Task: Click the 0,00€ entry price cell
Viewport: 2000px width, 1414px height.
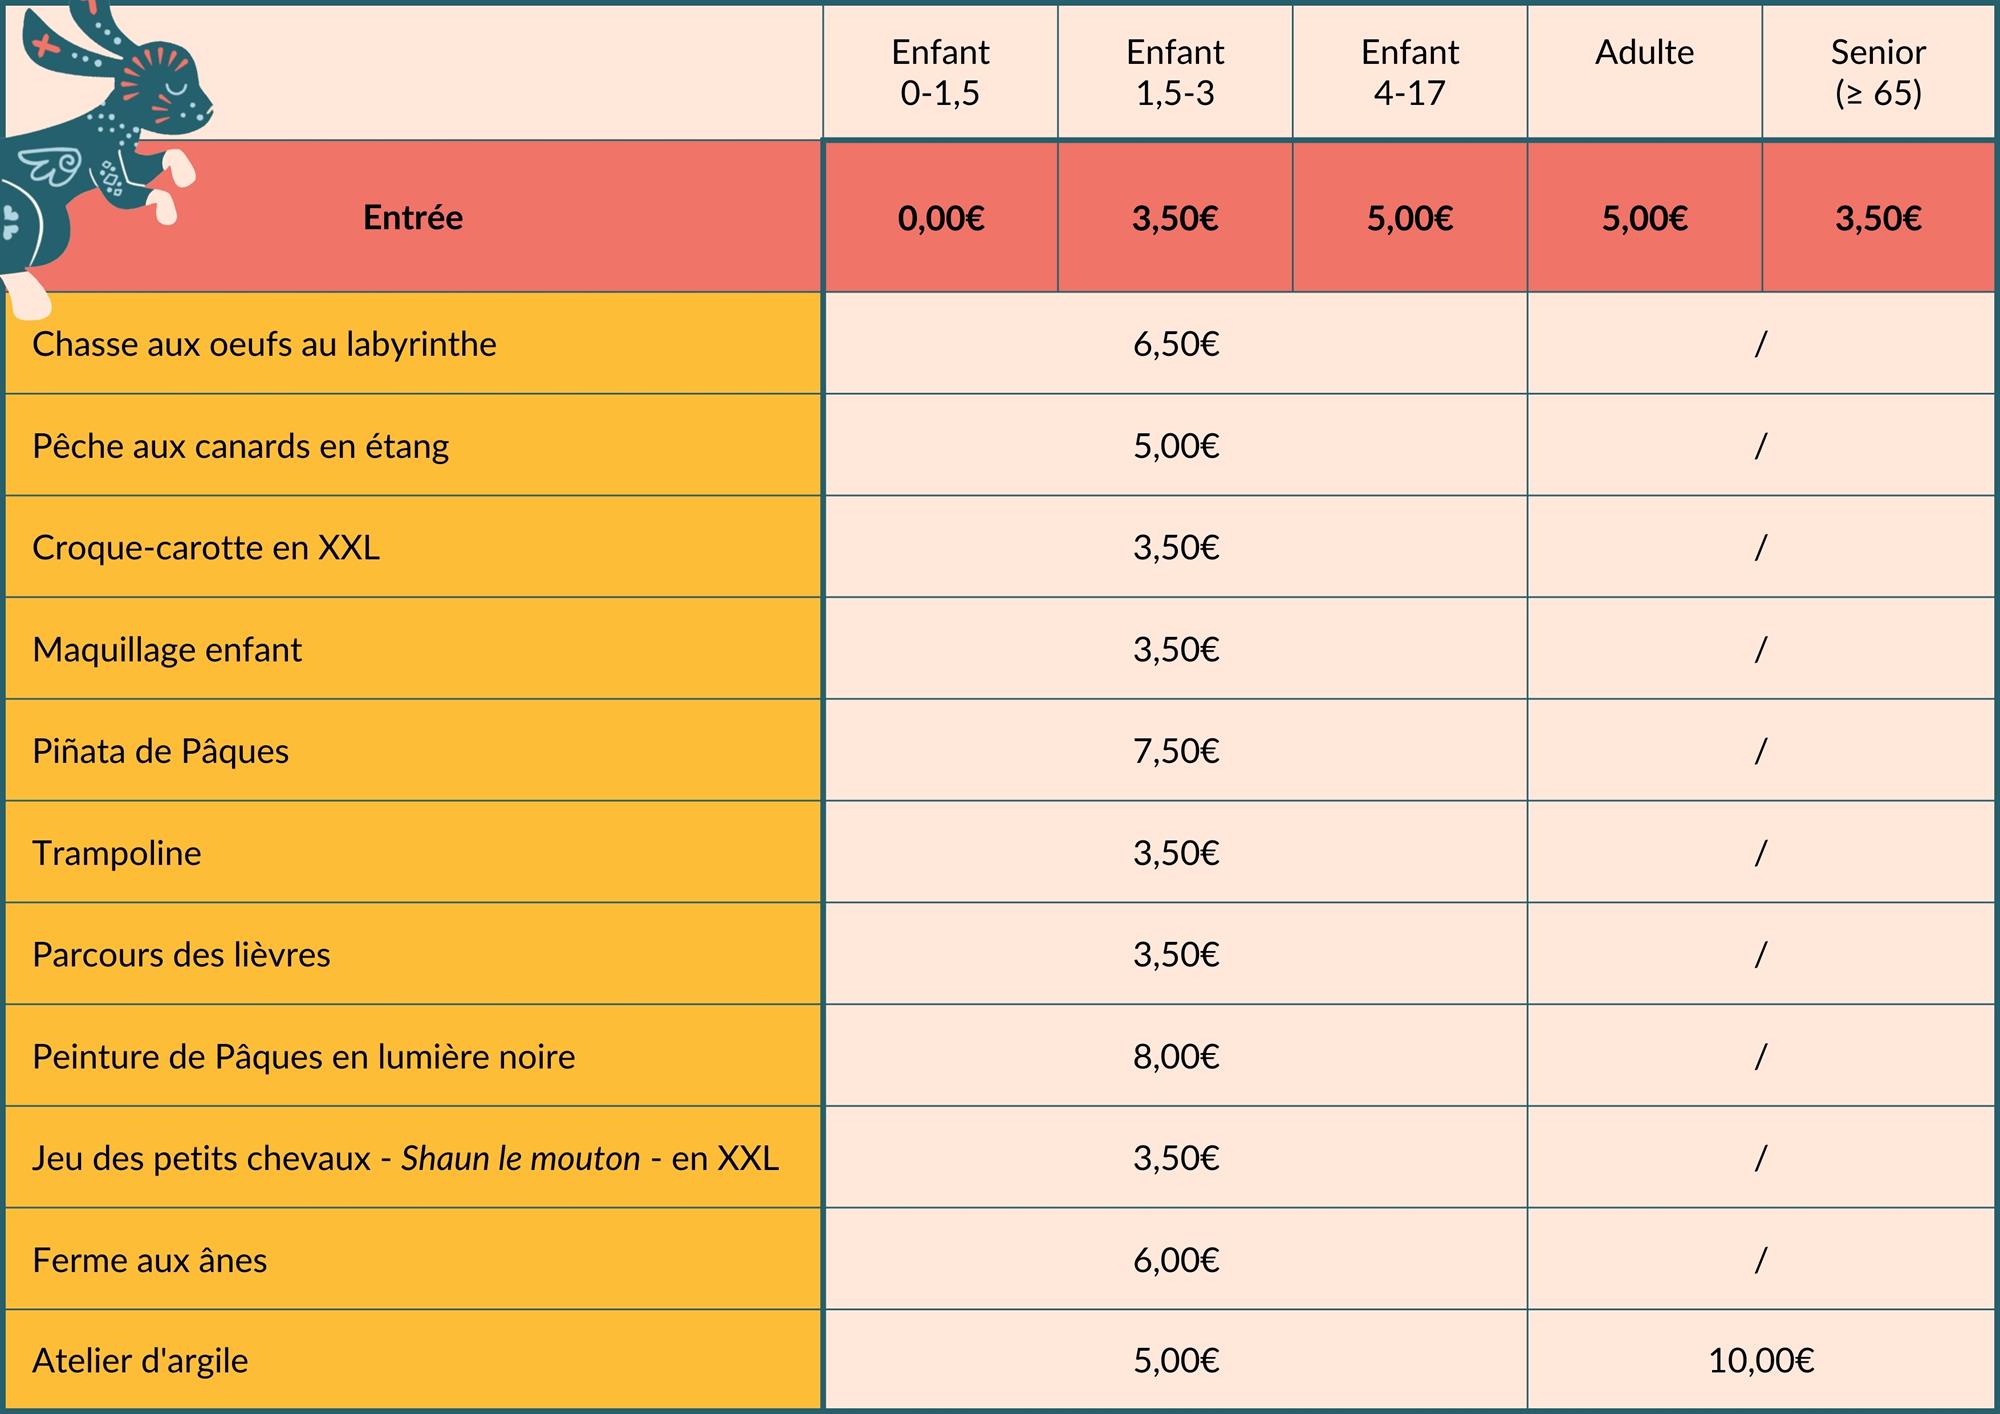Action: (940, 218)
